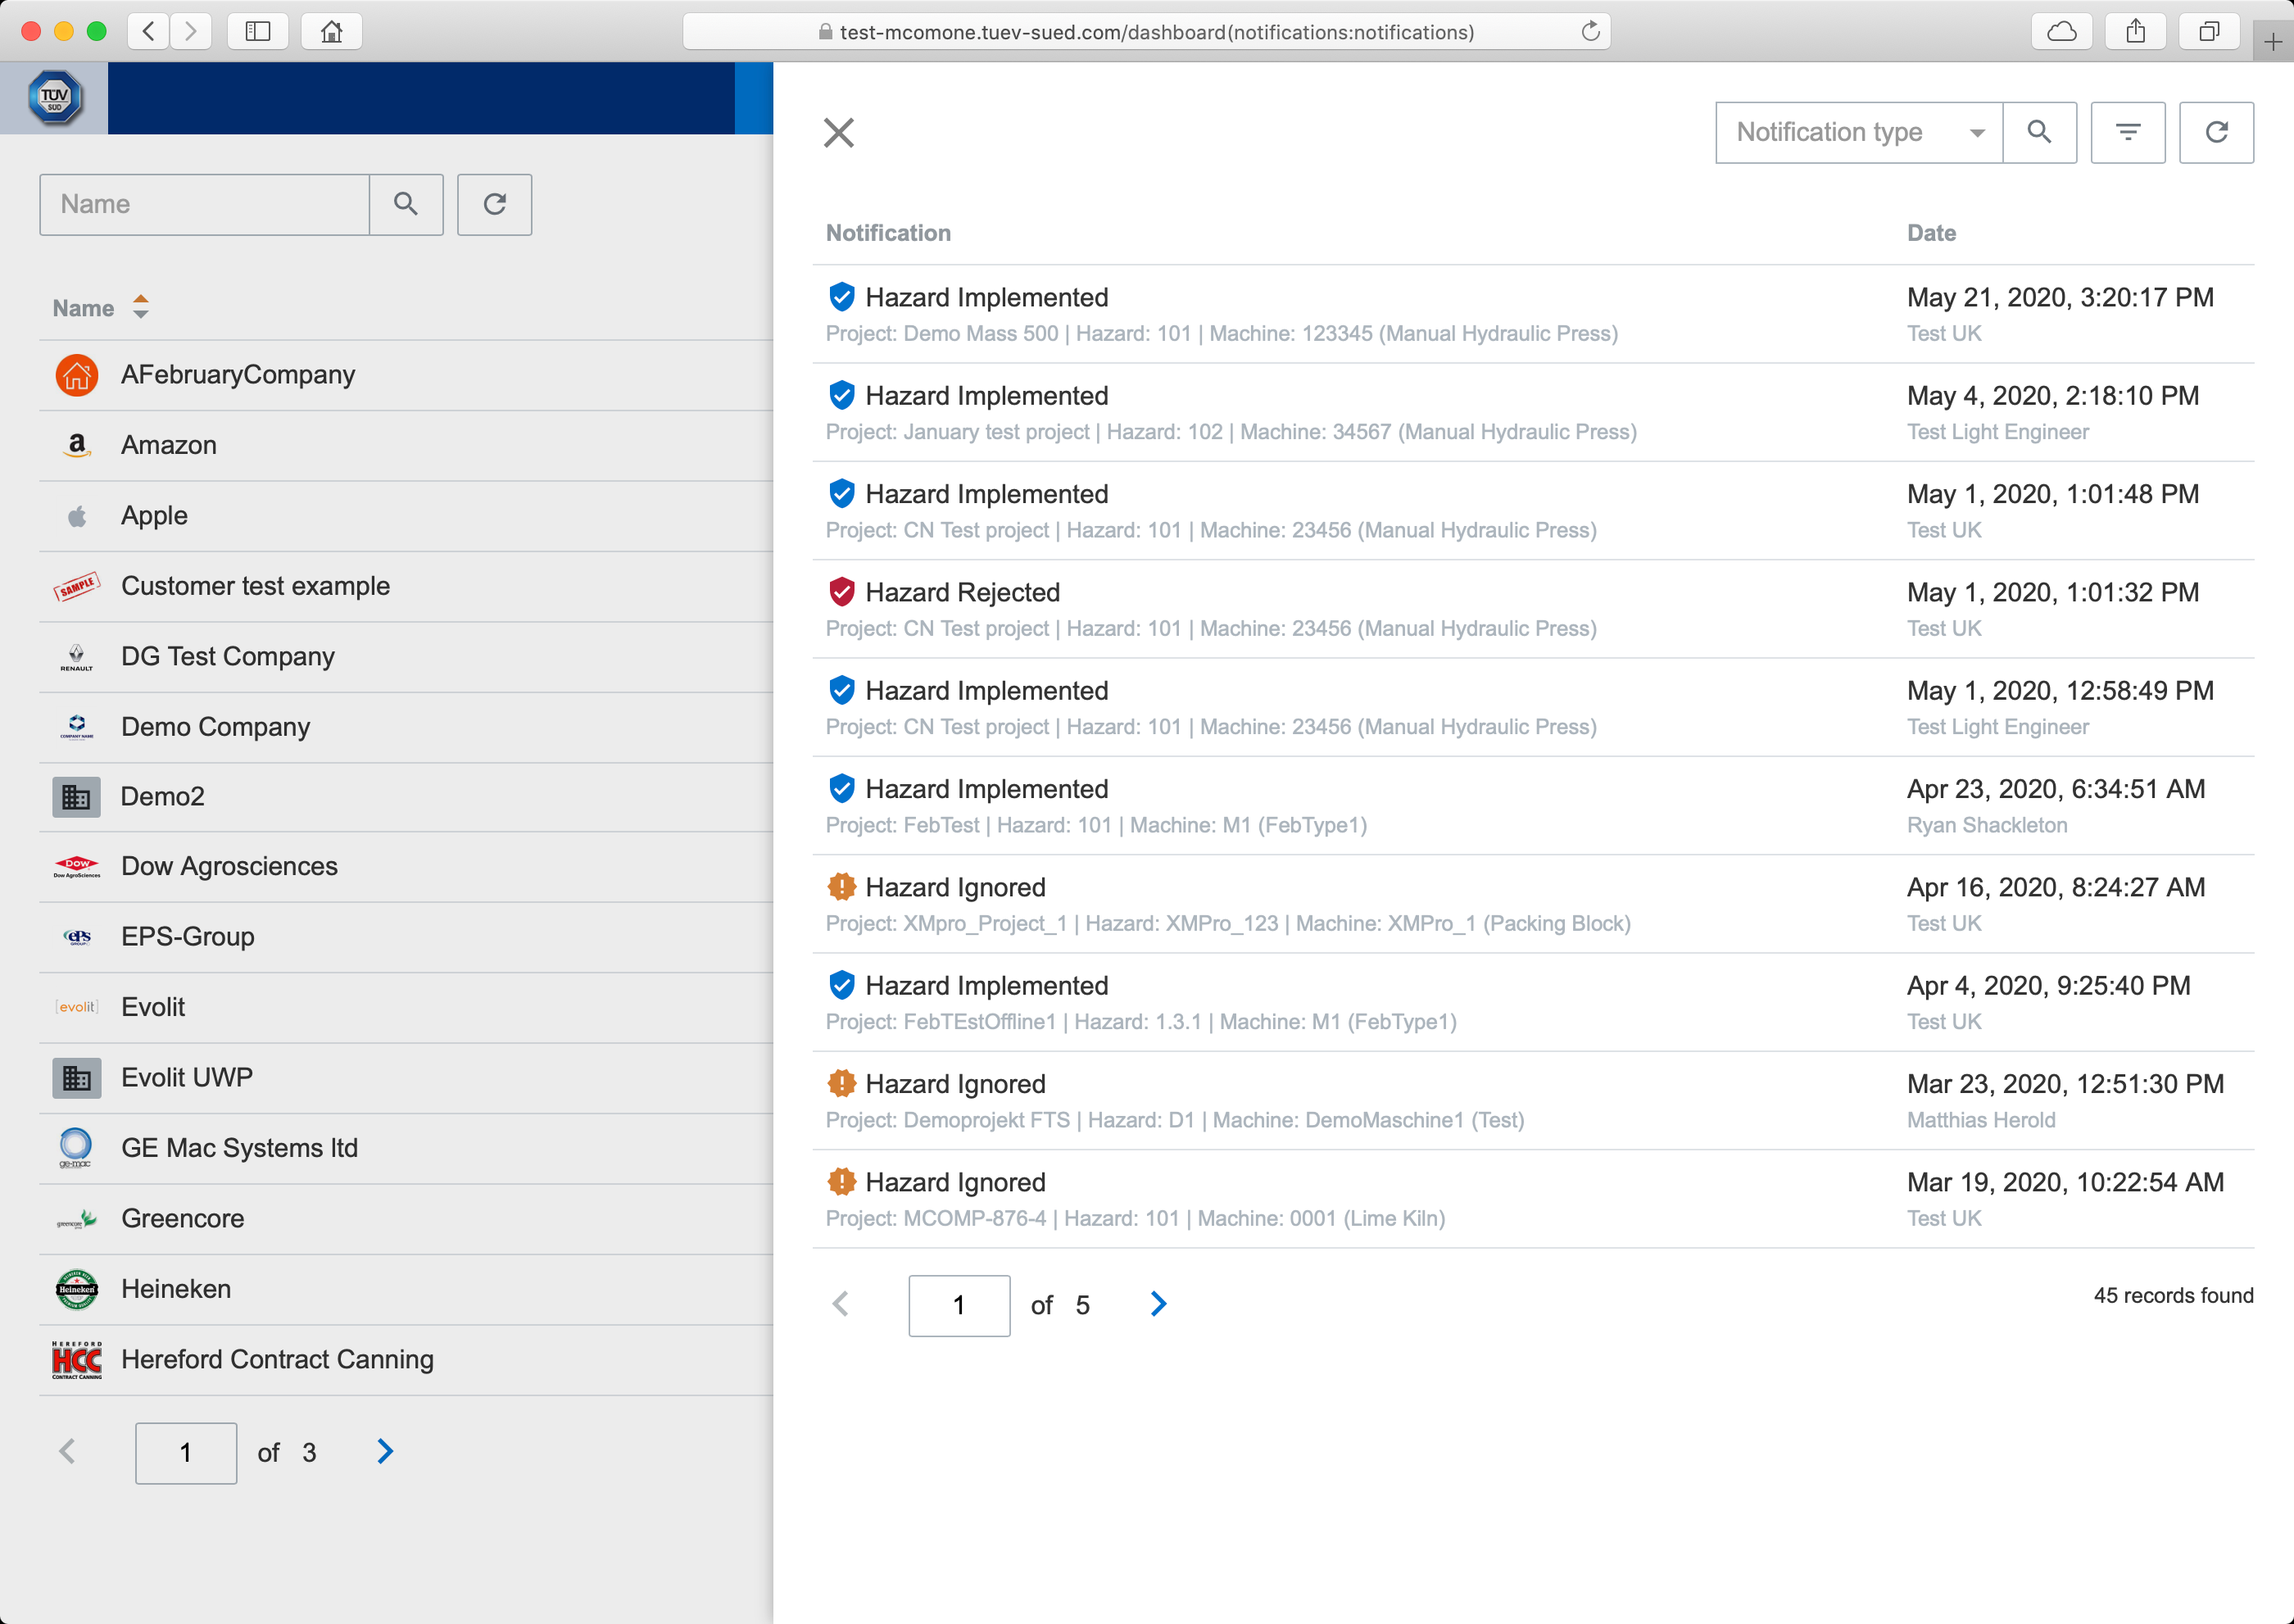Go to next company list page
This screenshot has height=1624, width=2294.
(x=385, y=1451)
